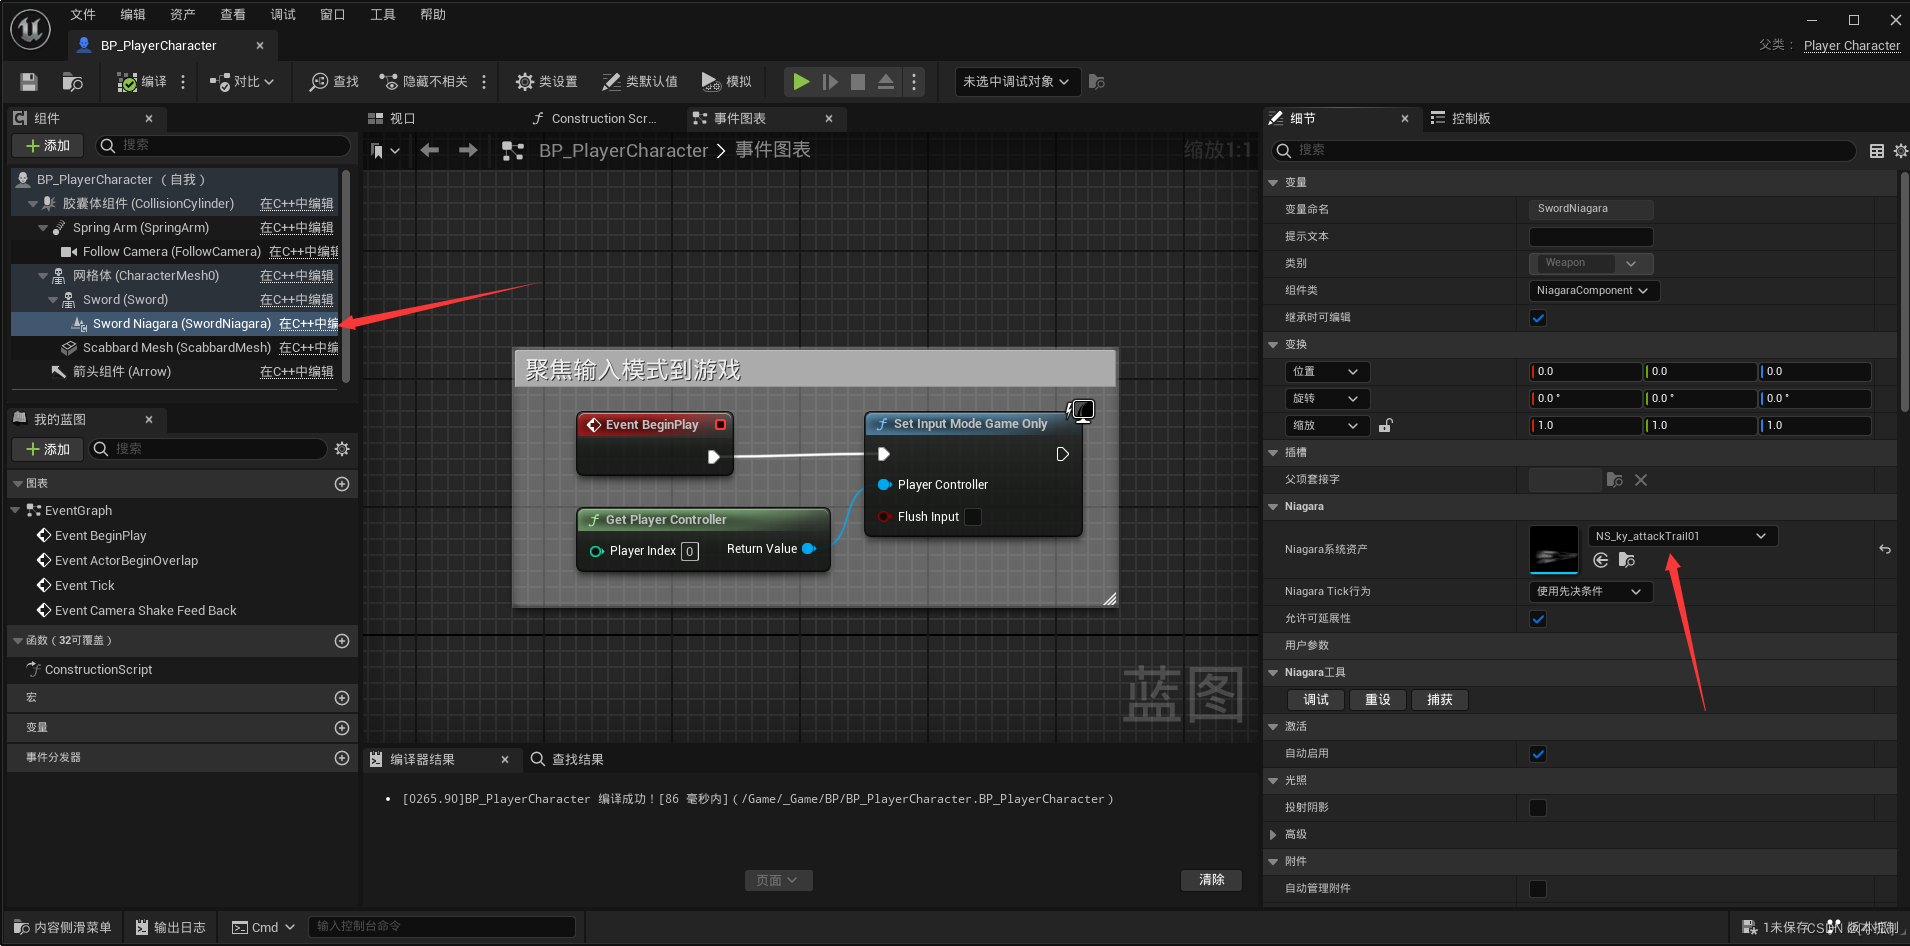Open graph bookmarks dropdown

point(385,151)
